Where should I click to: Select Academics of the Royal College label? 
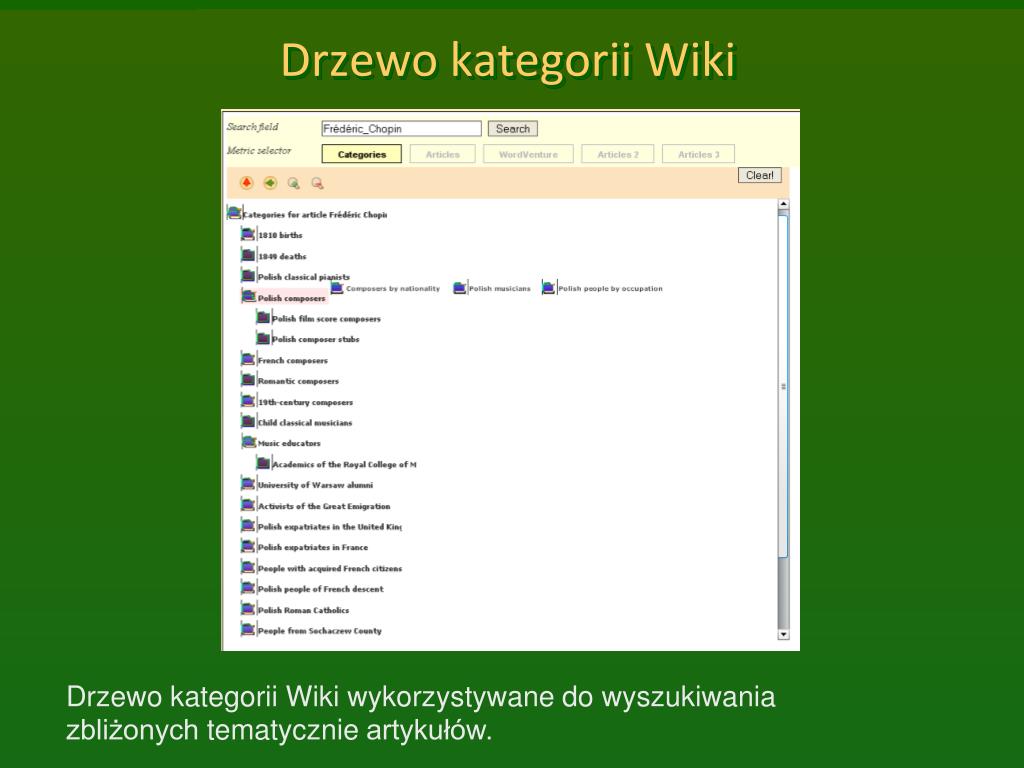(344, 464)
